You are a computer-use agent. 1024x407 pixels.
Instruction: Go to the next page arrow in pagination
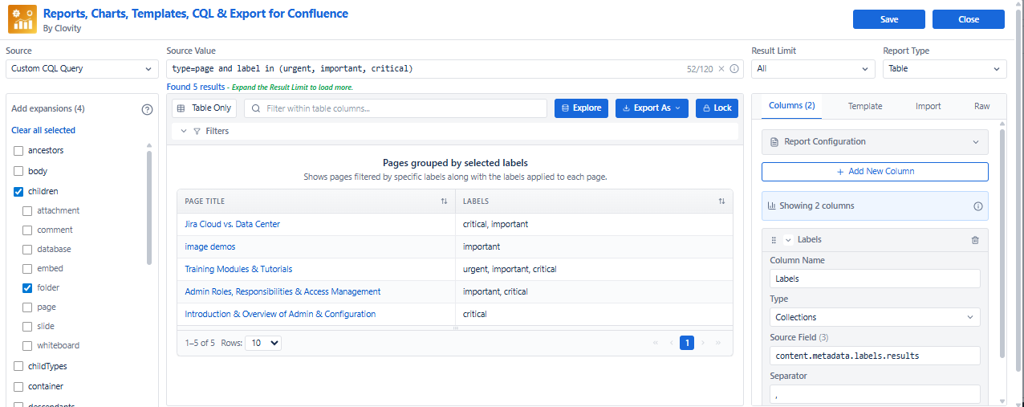[703, 343]
